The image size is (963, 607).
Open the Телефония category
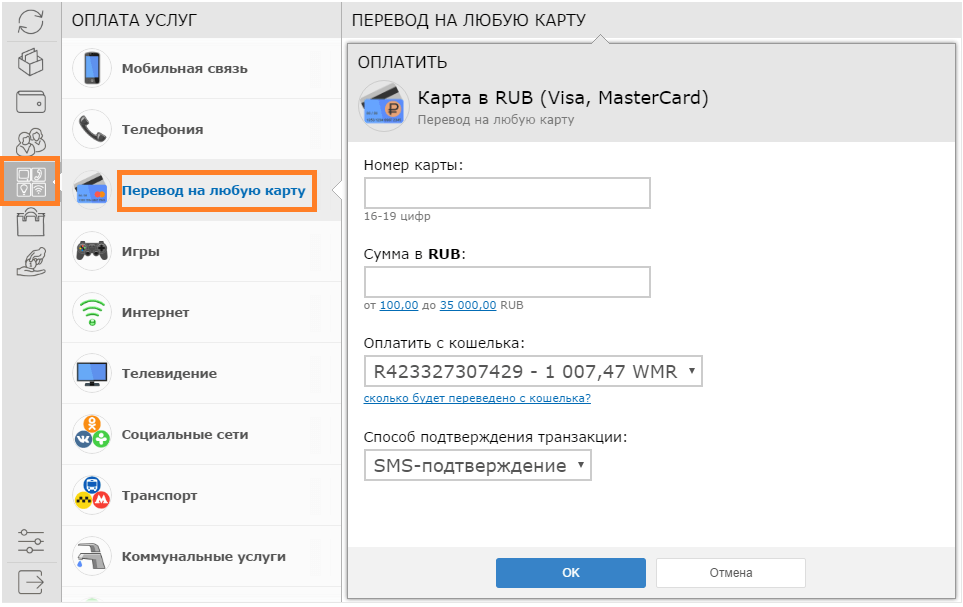(x=201, y=129)
